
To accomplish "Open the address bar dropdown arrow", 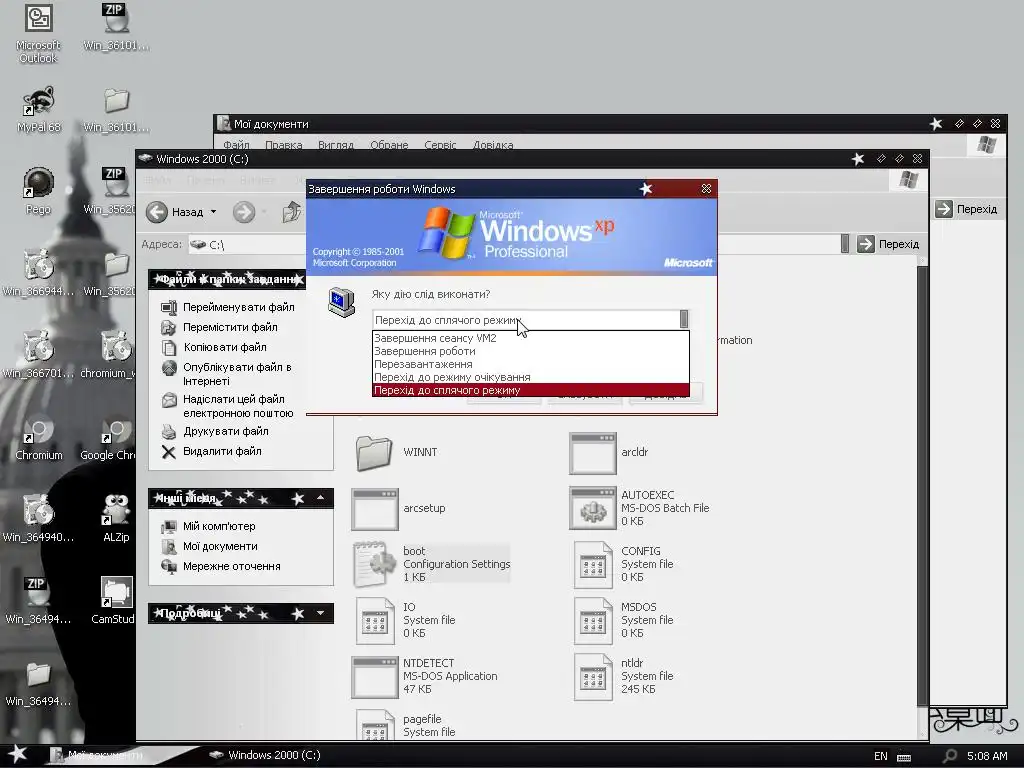I will (844, 244).
